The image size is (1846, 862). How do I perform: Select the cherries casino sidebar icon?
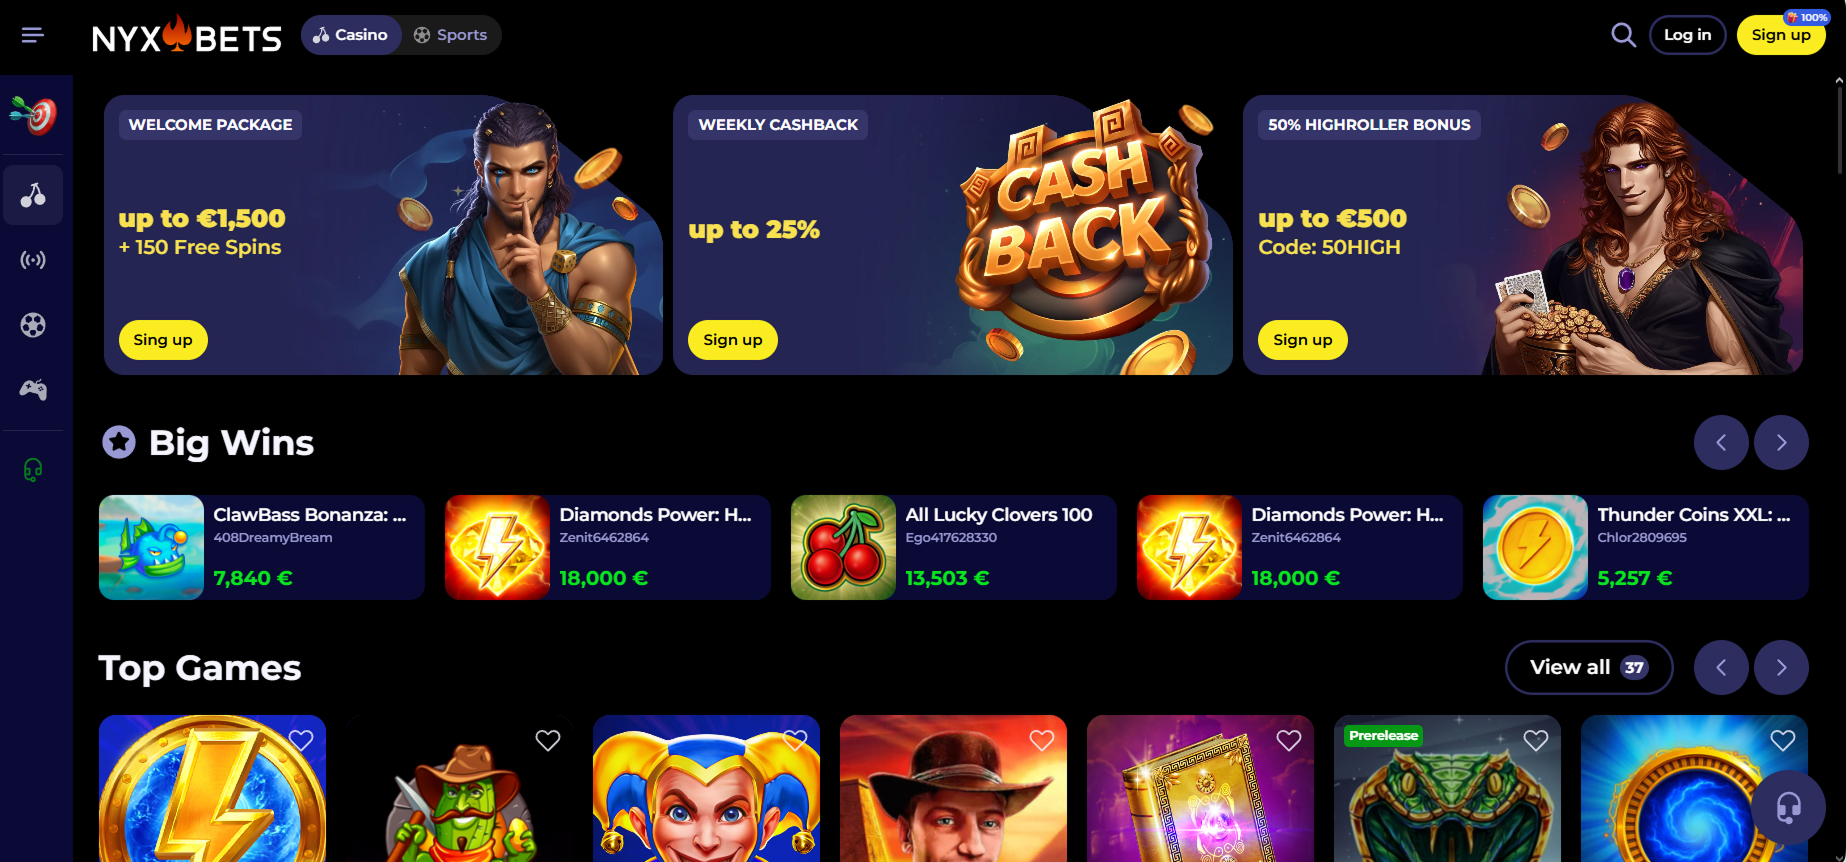point(33,195)
